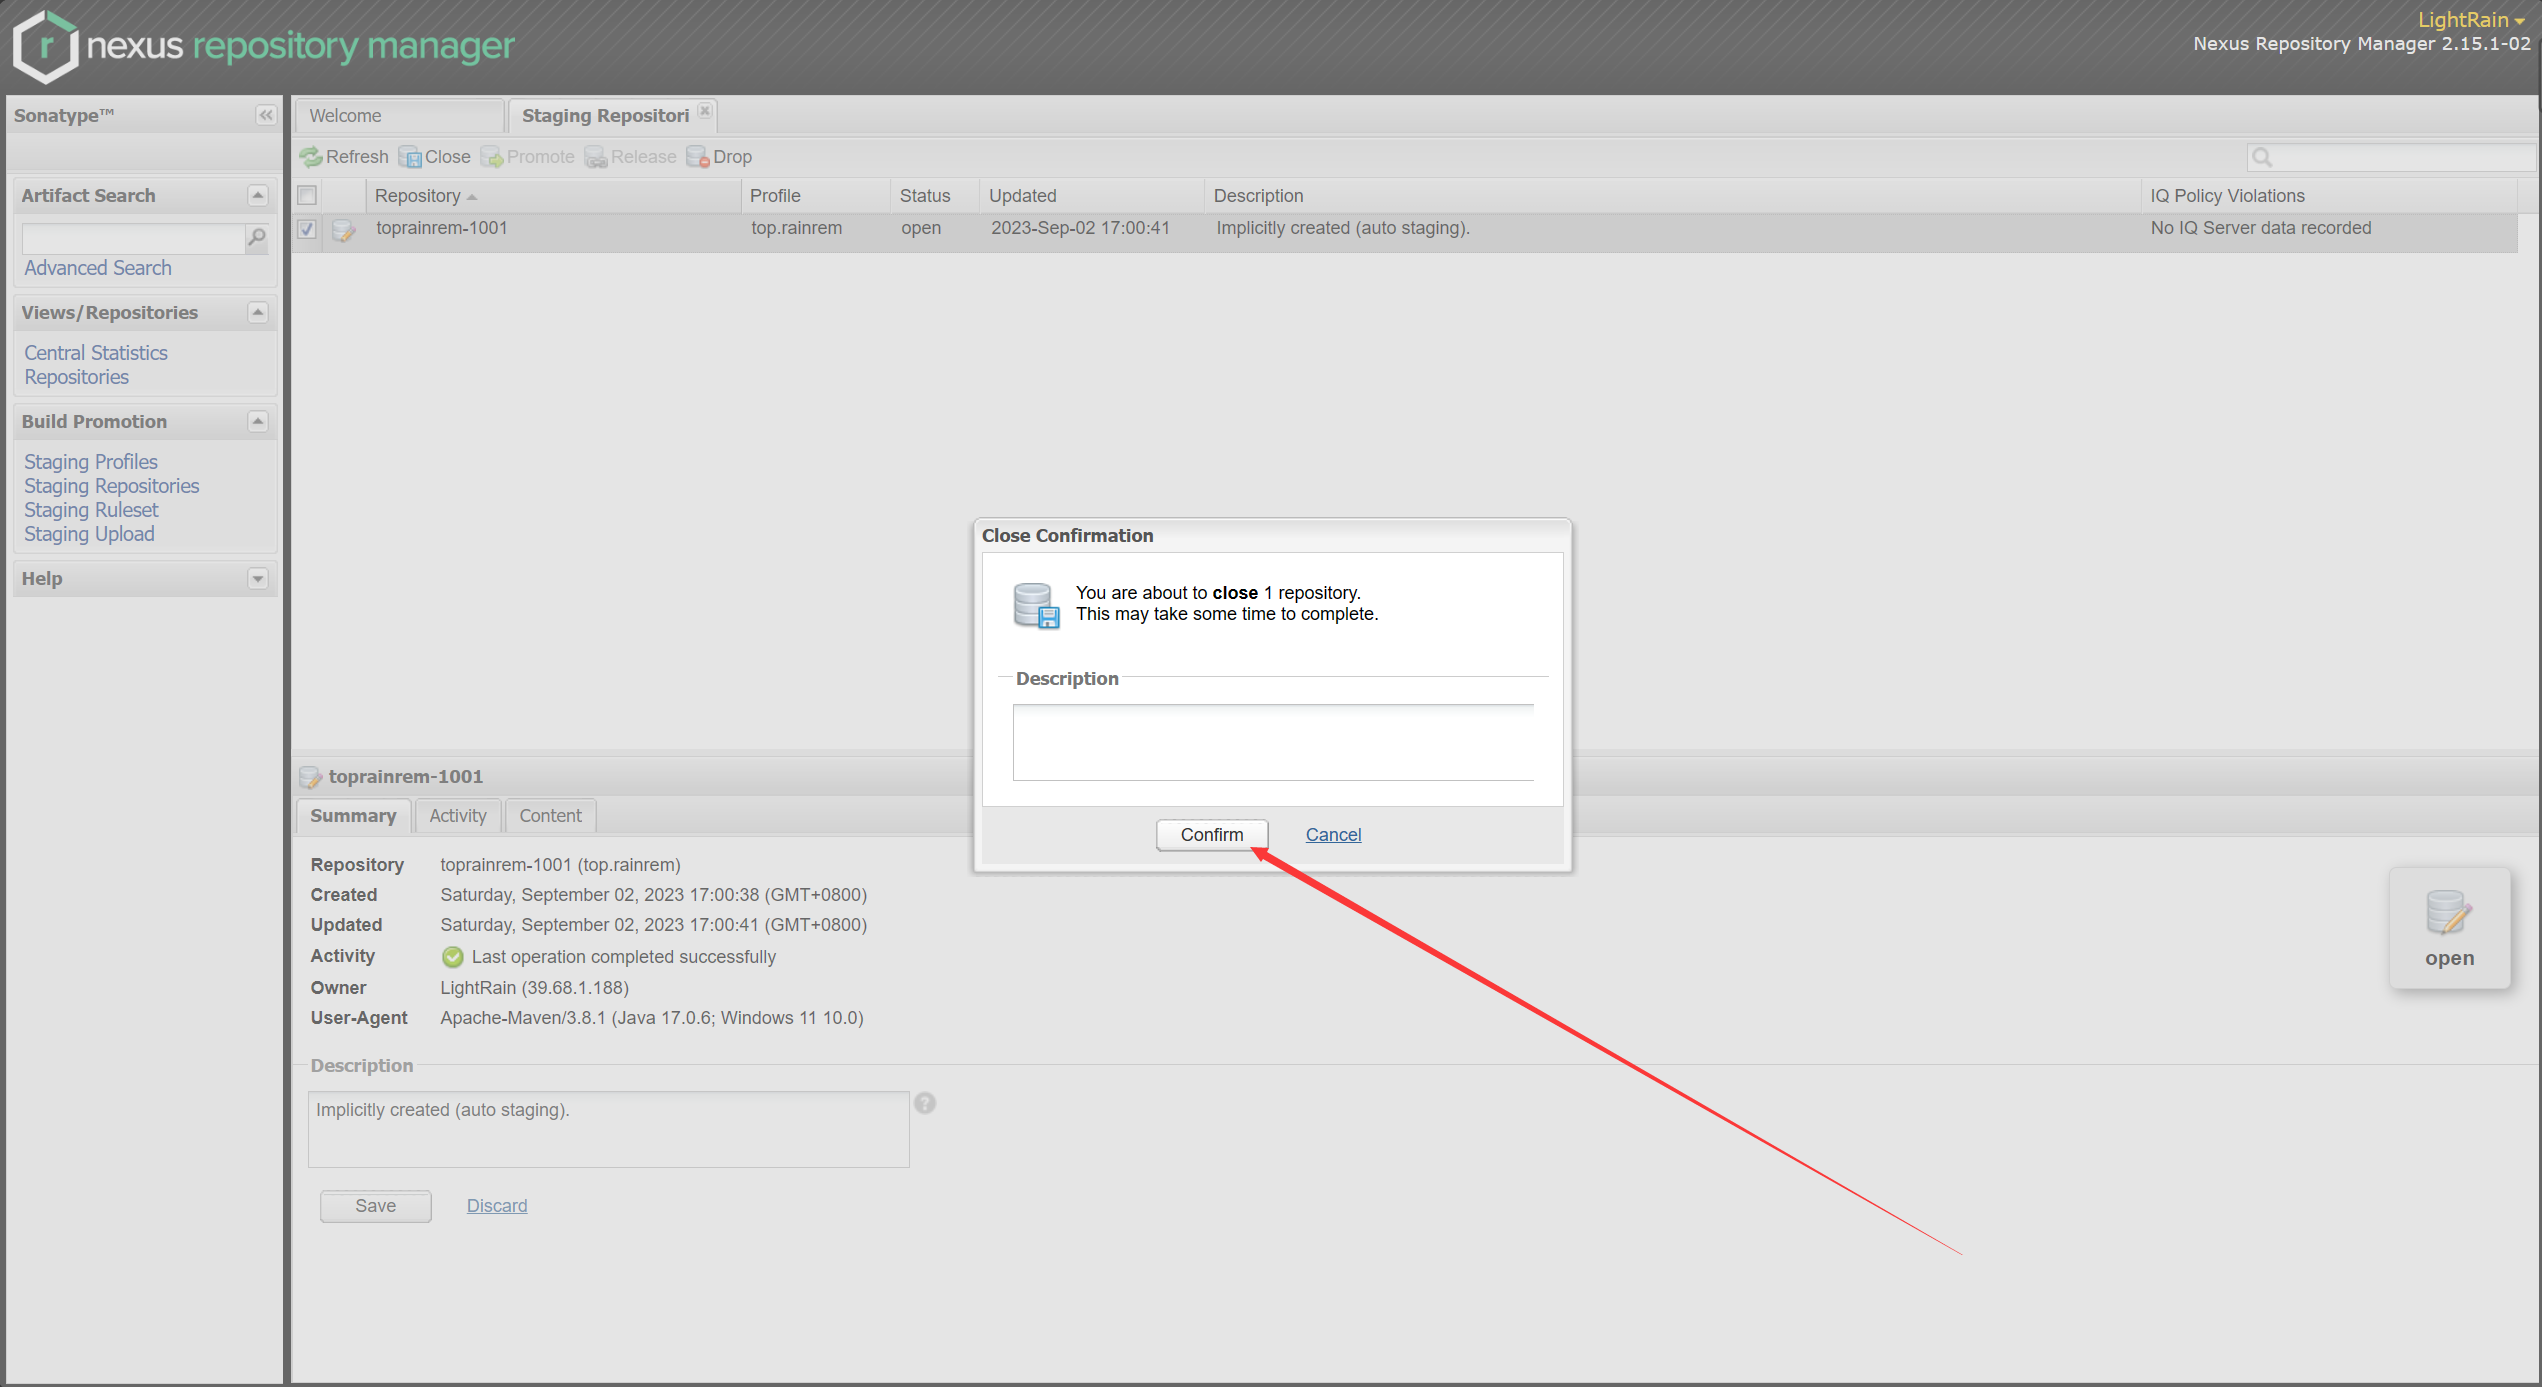
Task: Uncheck the toprainrem-1001 row checkbox
Action: click(307, 229)
